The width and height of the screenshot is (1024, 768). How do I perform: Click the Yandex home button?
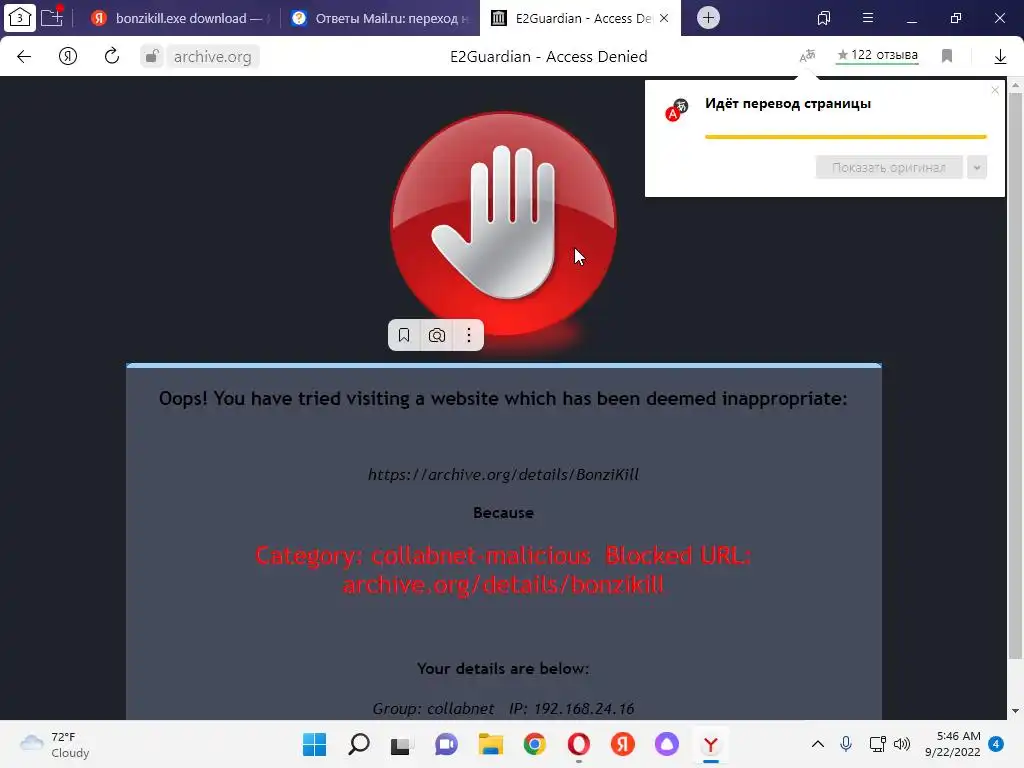click(68, 57)
